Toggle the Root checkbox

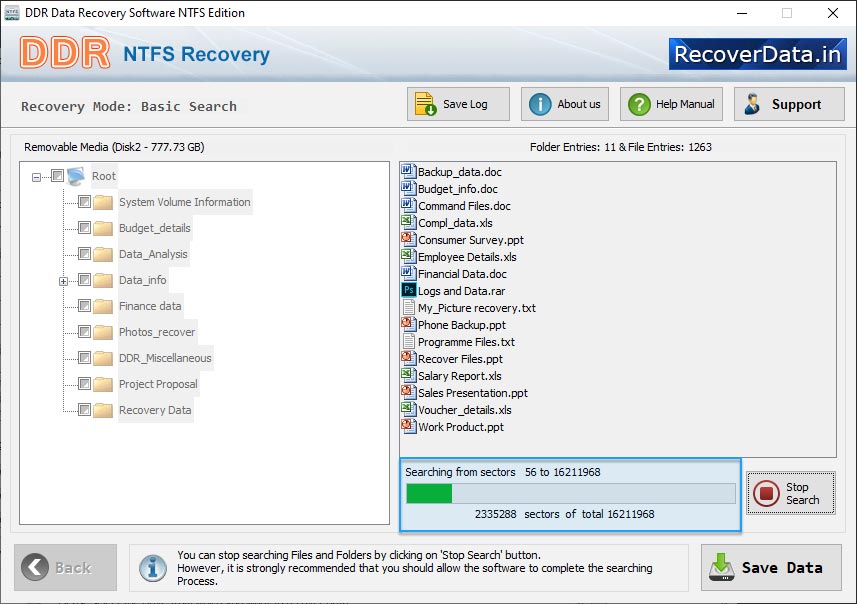[57, 175]
